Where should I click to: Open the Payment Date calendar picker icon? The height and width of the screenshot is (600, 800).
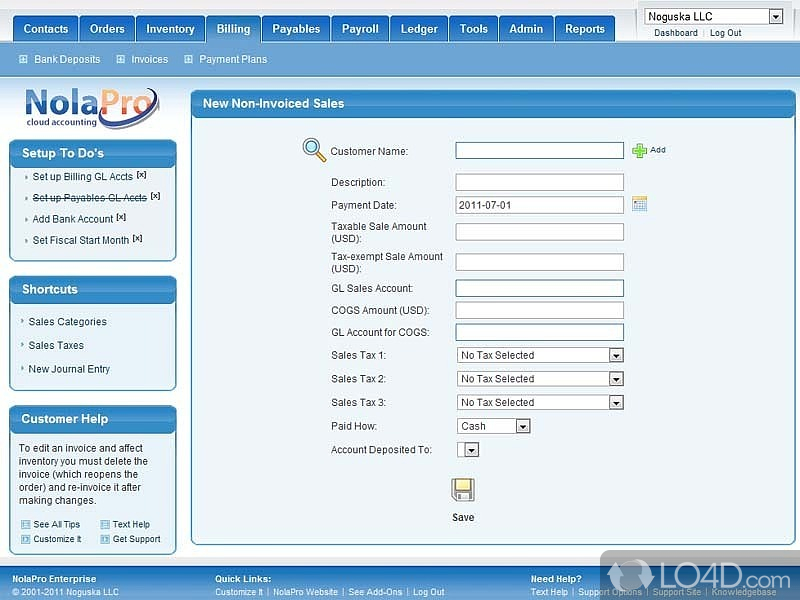click(640, 204)
